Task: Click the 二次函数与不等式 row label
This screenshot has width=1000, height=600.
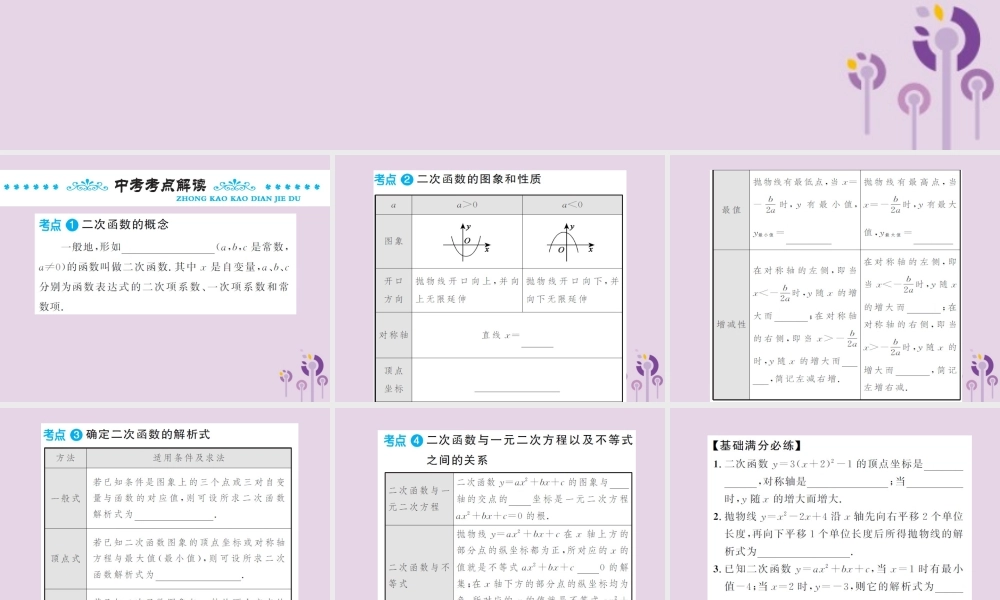Action: [420, 563]
